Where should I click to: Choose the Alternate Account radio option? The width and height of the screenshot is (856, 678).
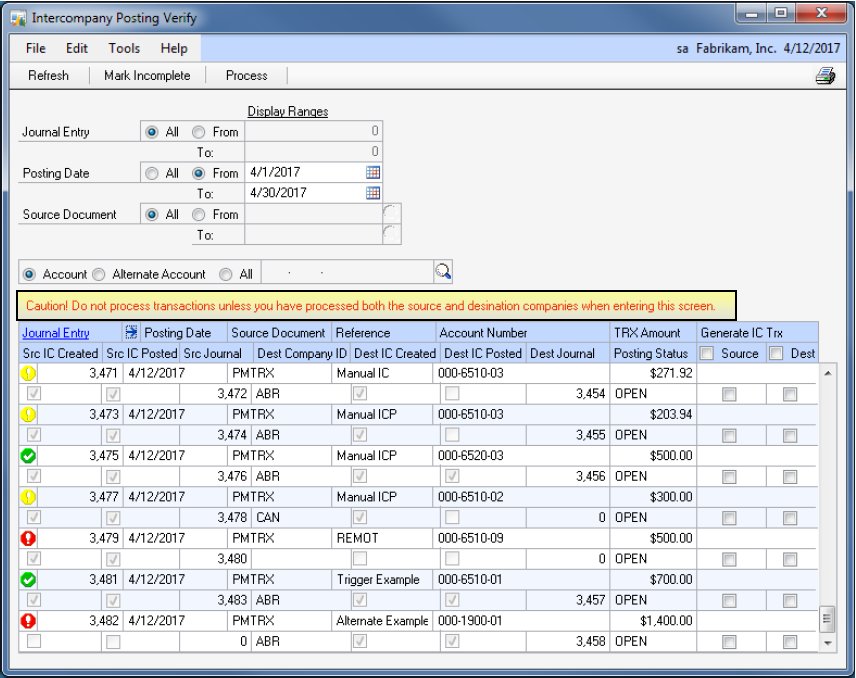[99, 274]
